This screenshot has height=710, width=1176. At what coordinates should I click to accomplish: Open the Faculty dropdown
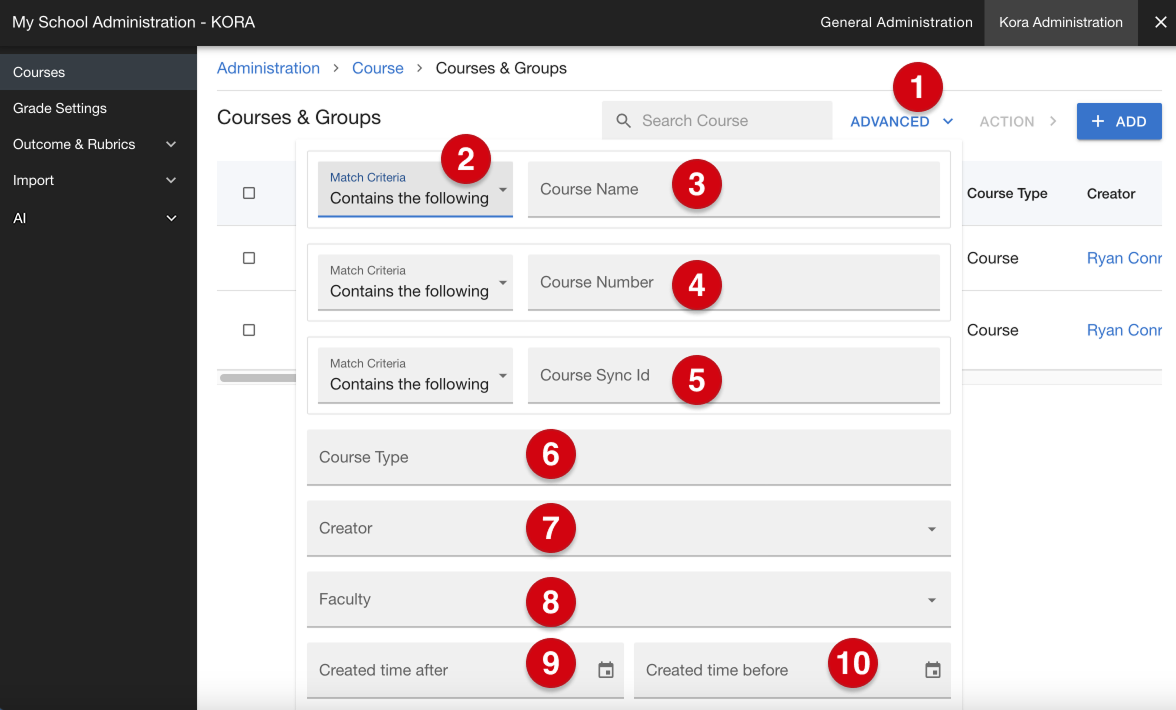[628, 600]
